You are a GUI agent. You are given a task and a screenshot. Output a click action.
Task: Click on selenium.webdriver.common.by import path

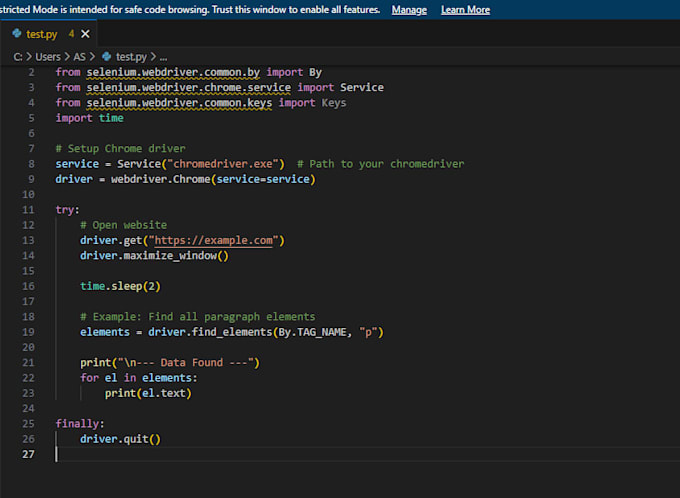point(173,72)
